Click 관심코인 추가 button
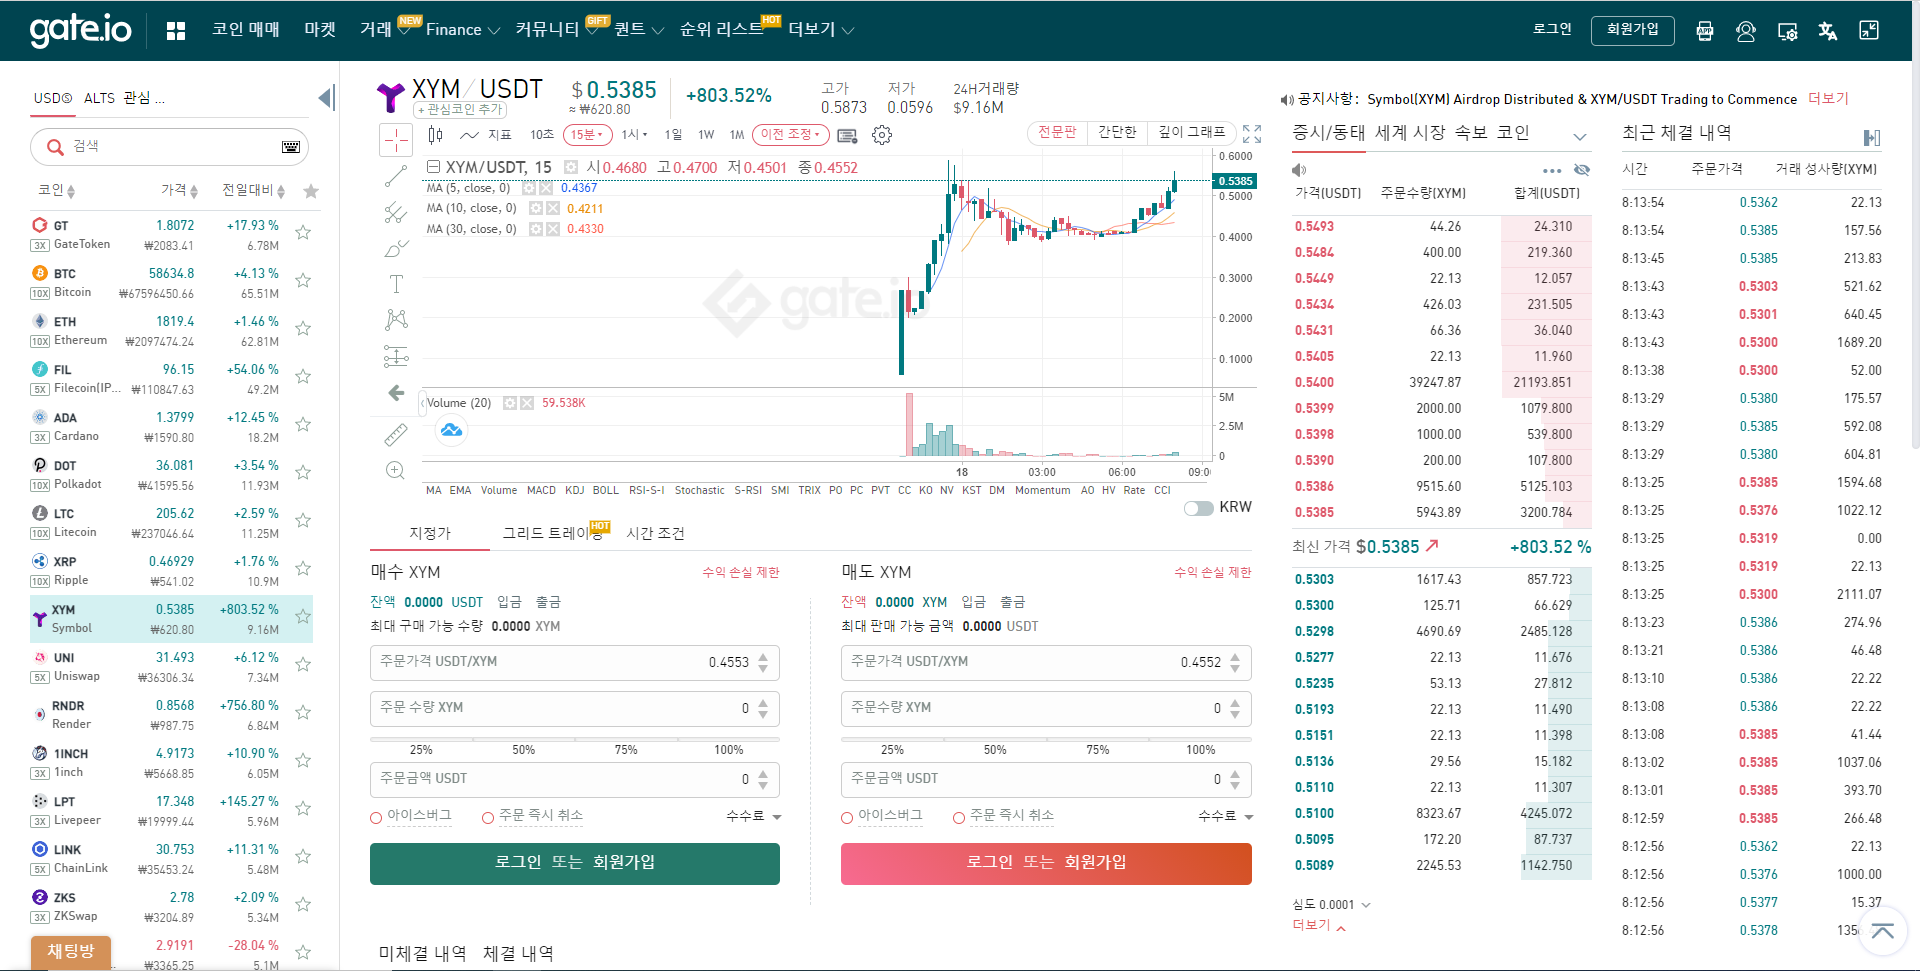Image resolution: width=1920 pixels, height=971 pixels. point(460,110)
